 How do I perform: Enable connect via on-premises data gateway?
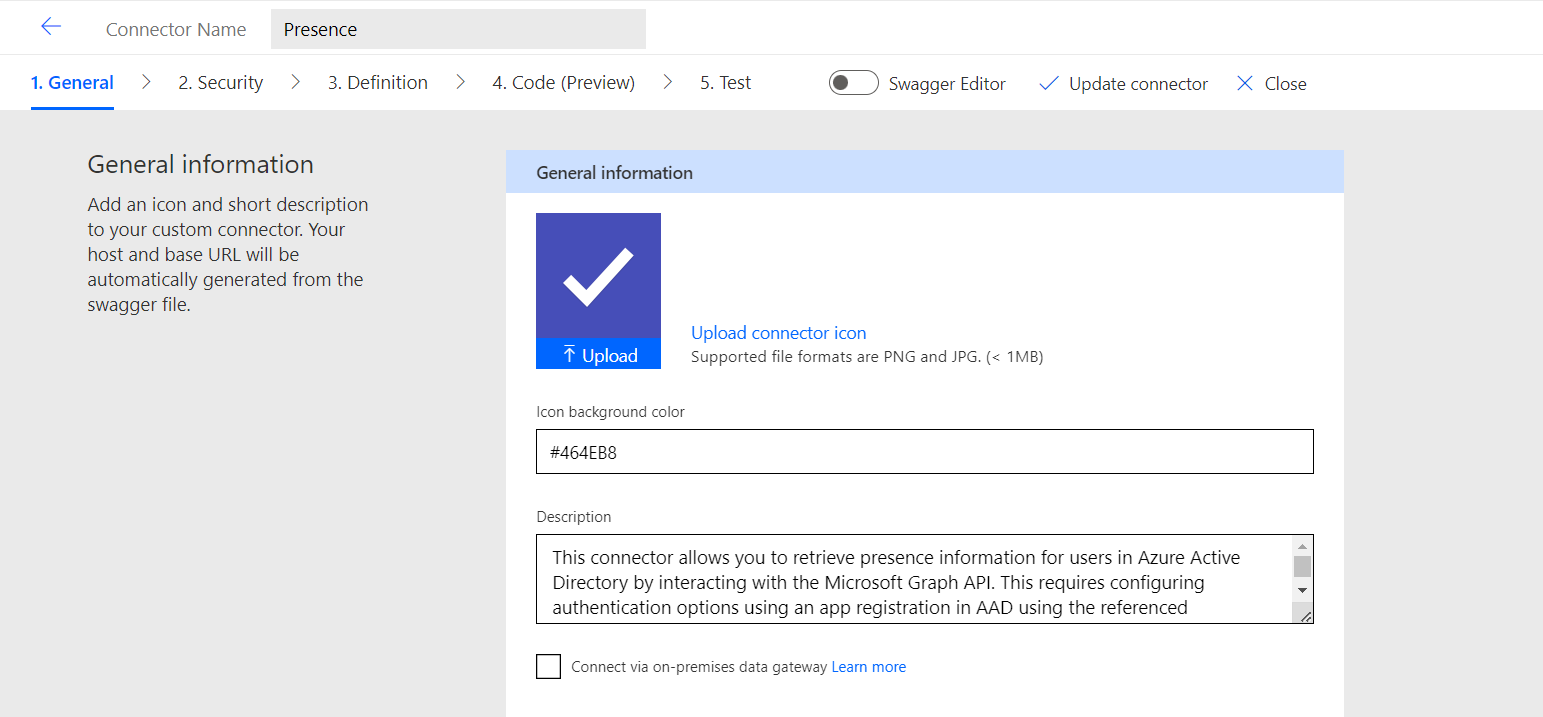(x=548, y=666)
